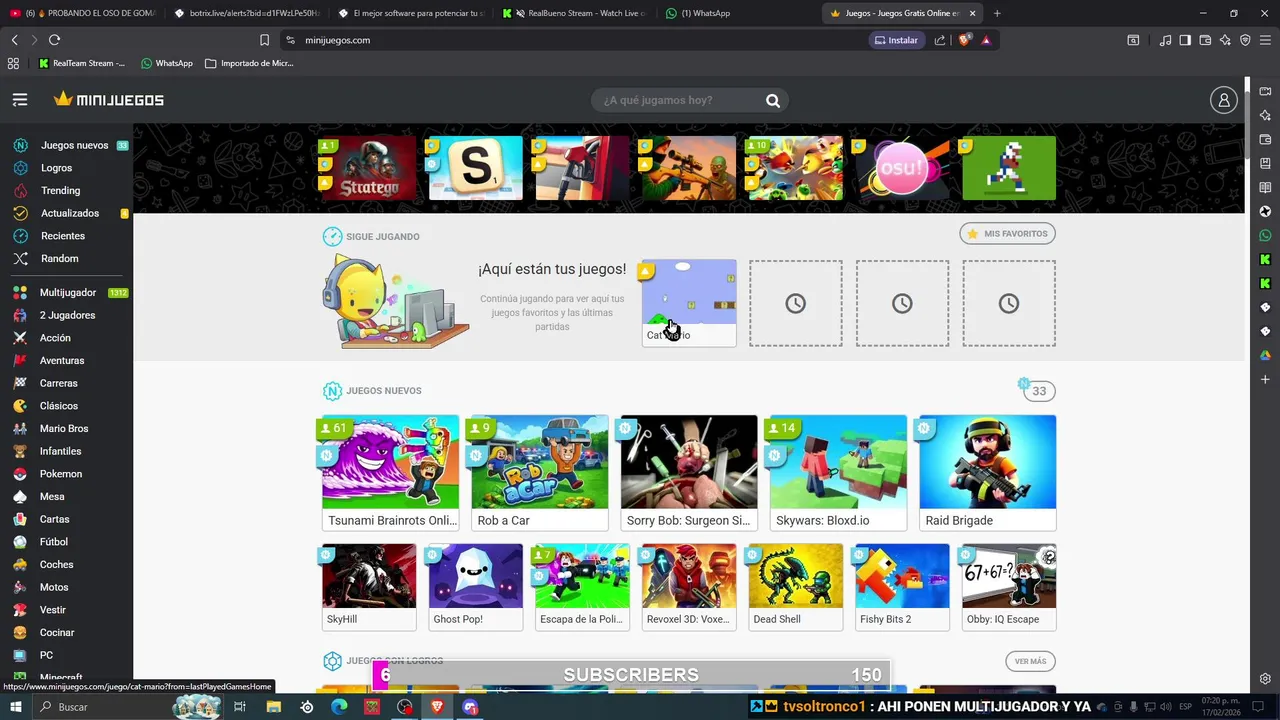Image resolution: width=1280 pixels, height=720 pixels.
Task: Open the SkyHill game card
Action: point(369,587)
